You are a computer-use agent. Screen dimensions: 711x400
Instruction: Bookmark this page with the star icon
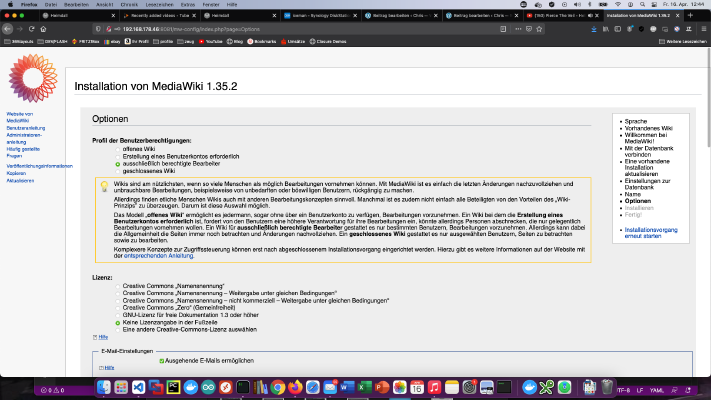pos(539,29)
